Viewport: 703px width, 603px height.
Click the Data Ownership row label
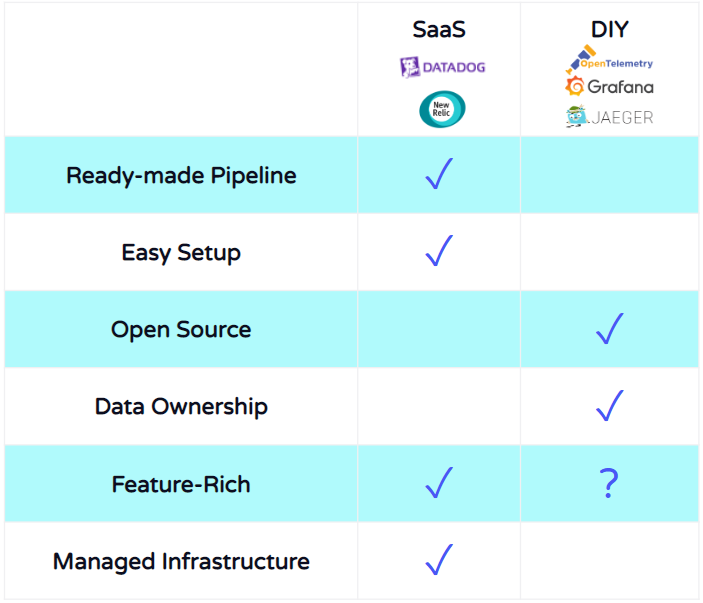pos(181,407)
